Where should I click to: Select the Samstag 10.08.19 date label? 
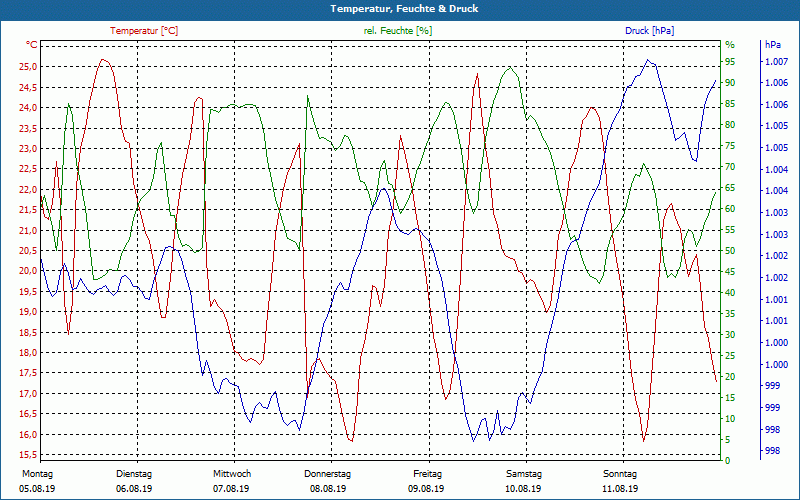click(x=523, y=481)
